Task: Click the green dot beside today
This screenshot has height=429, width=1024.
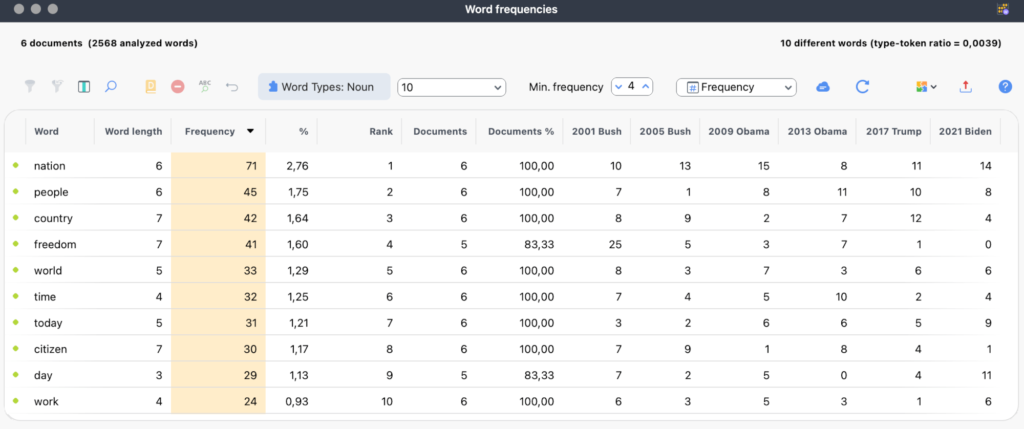Action: pyautogui.click(x=16, y=323)
